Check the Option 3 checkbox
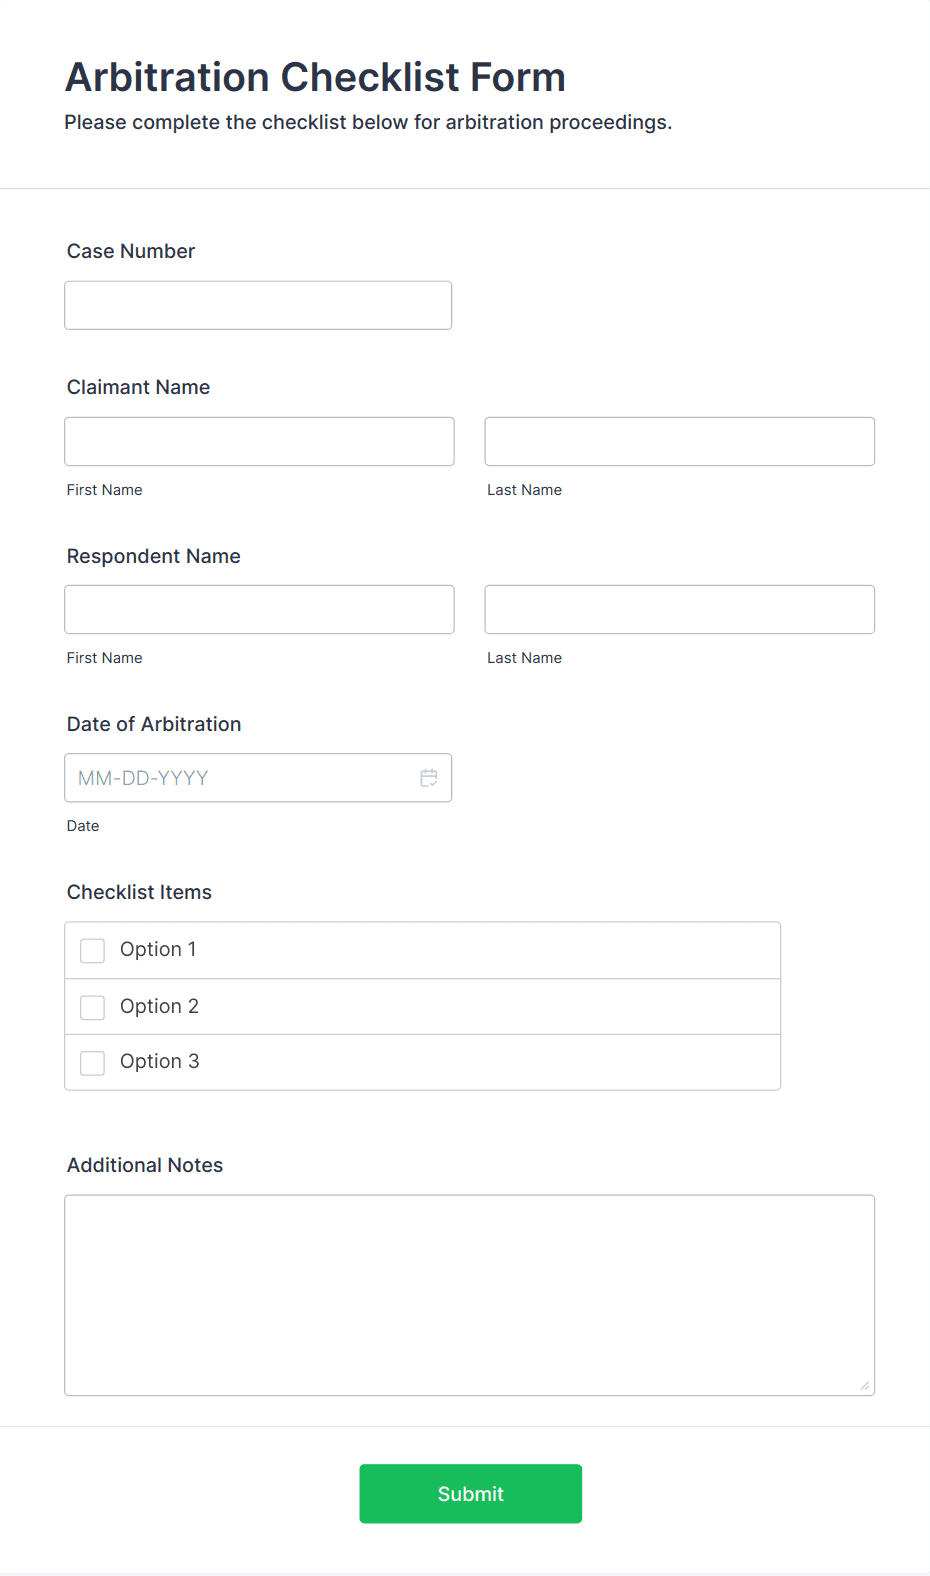The width and height of the screenshot is (930, 1576). tap(92, 1062)
